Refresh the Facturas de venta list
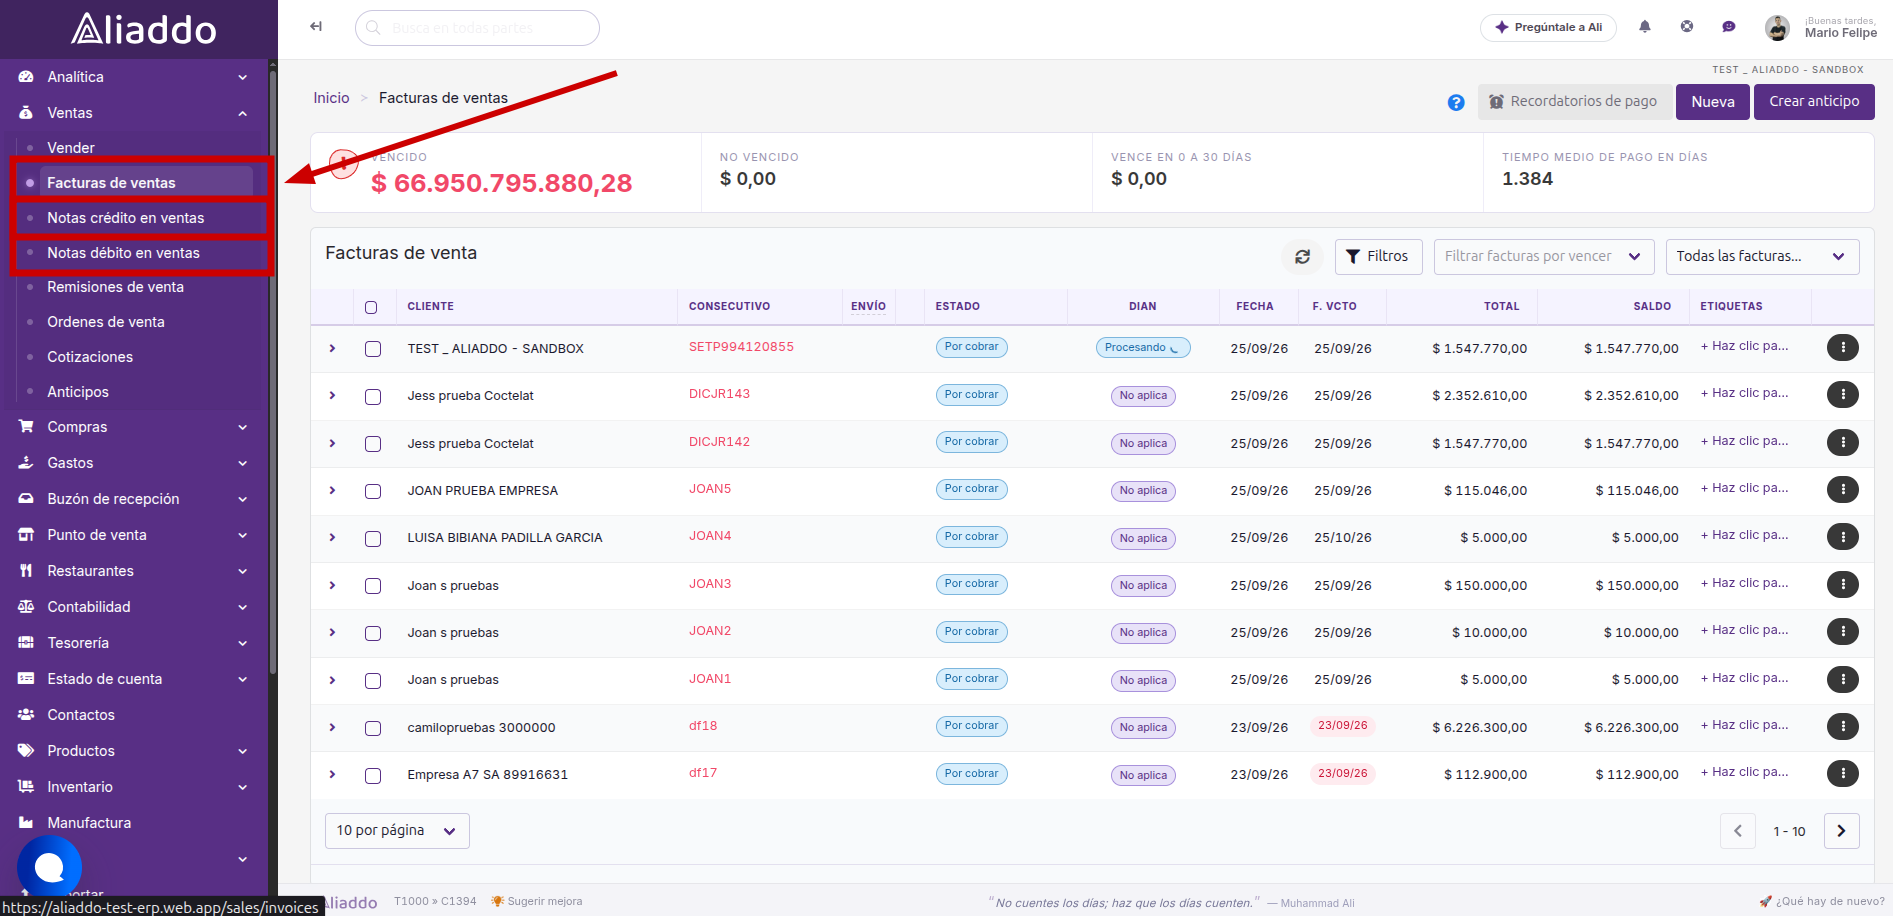The height and width of the screenshot is (916, 1893). [x=1302, y=257]
